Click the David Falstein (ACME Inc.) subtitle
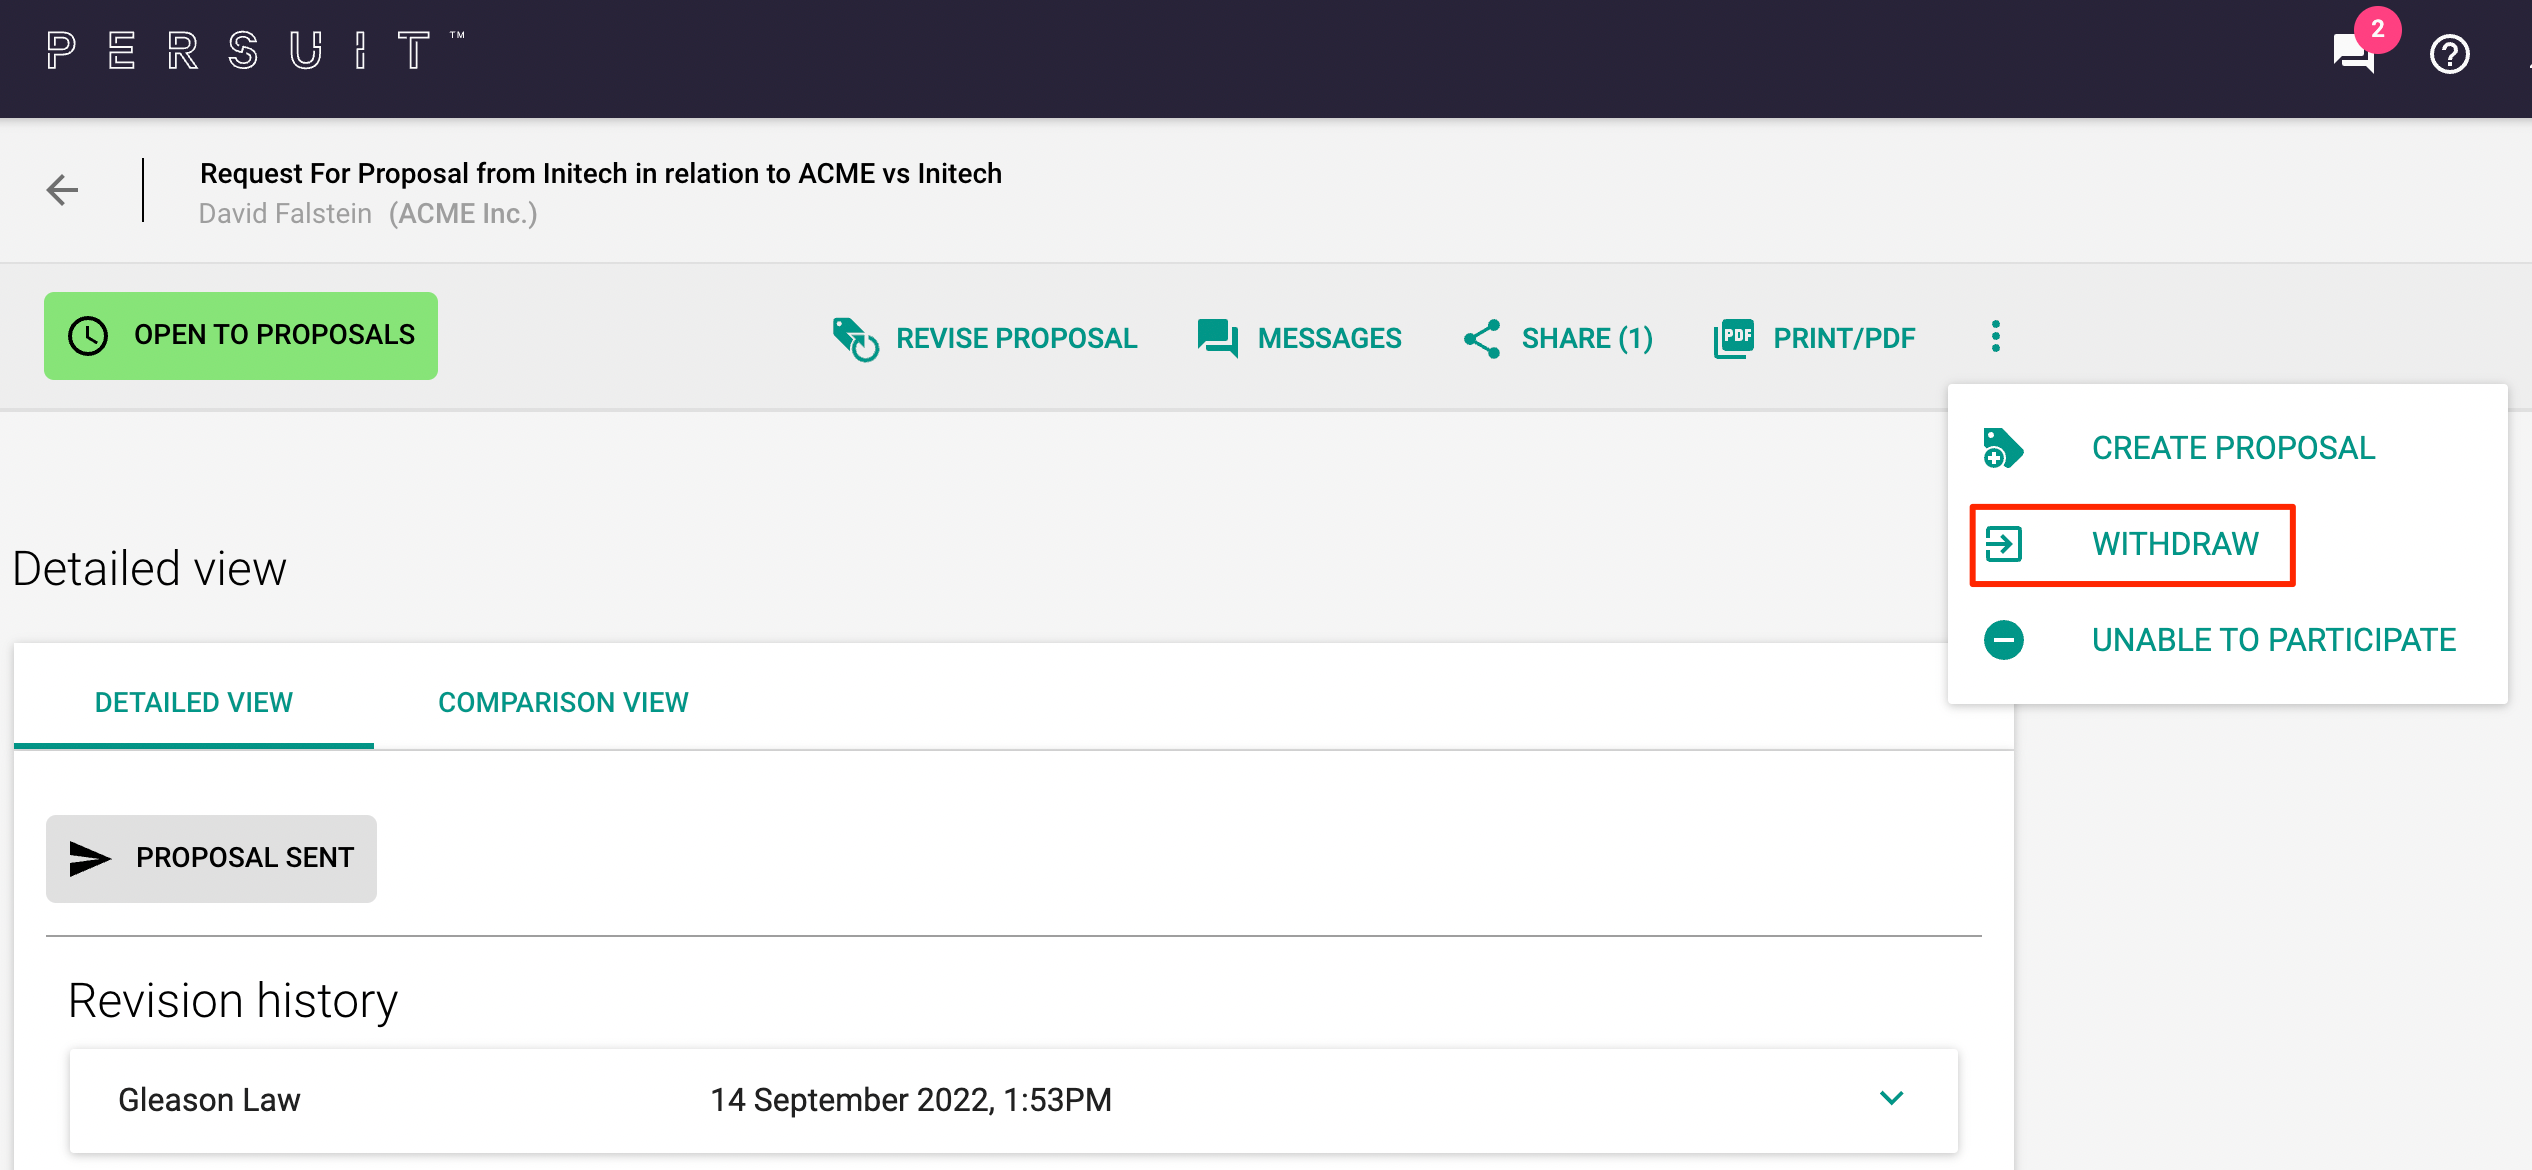 368,213
